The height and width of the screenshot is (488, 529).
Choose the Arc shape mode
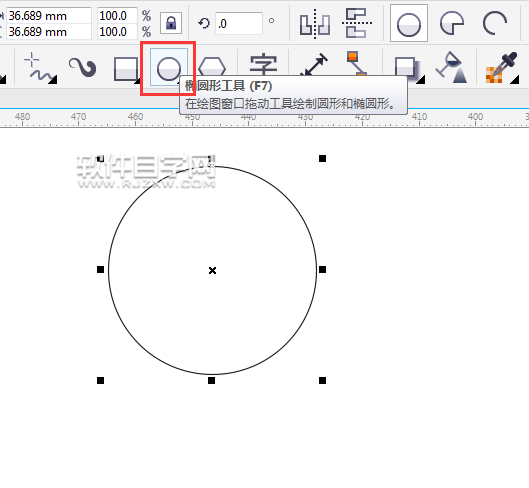[x=495, y=23]
